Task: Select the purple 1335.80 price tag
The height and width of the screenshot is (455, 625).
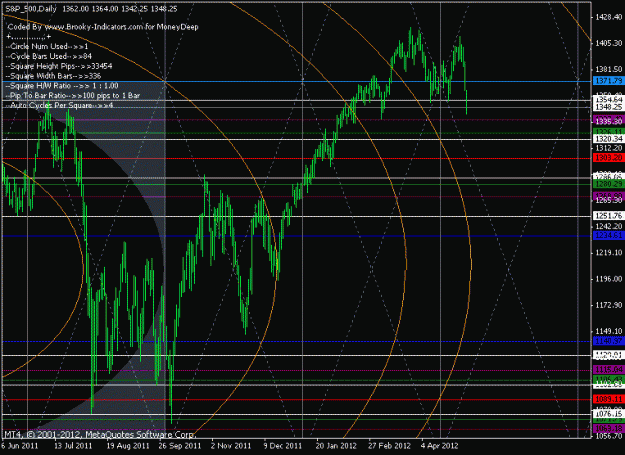Action: point(609,121)
